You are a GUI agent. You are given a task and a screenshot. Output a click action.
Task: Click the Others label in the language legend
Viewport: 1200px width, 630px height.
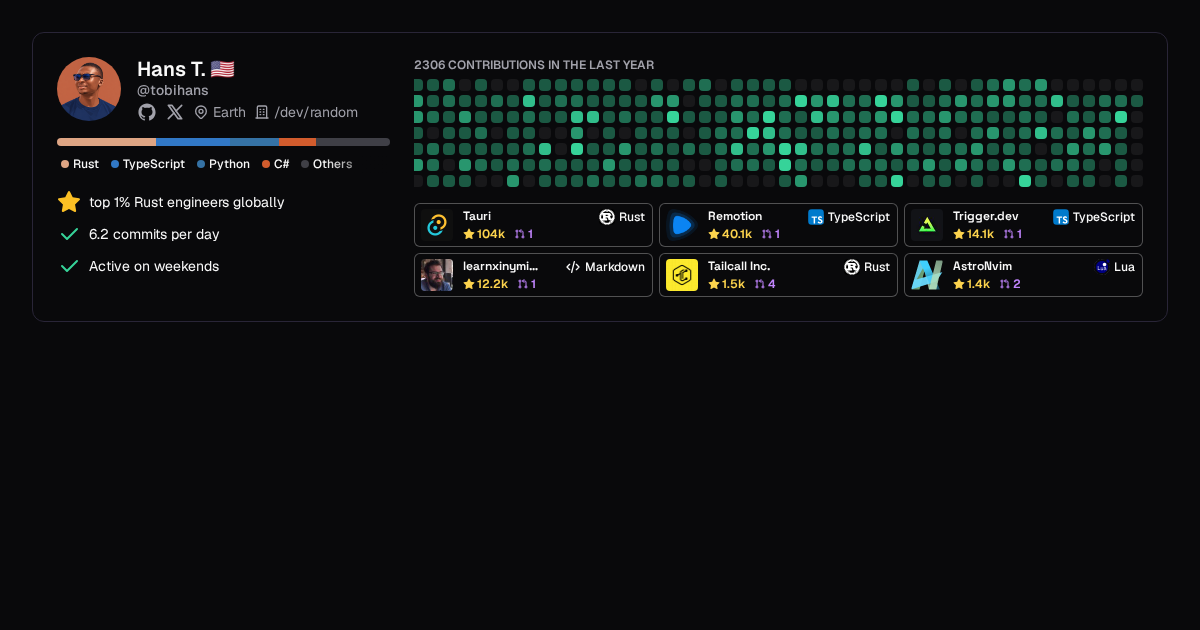[333, 164]
